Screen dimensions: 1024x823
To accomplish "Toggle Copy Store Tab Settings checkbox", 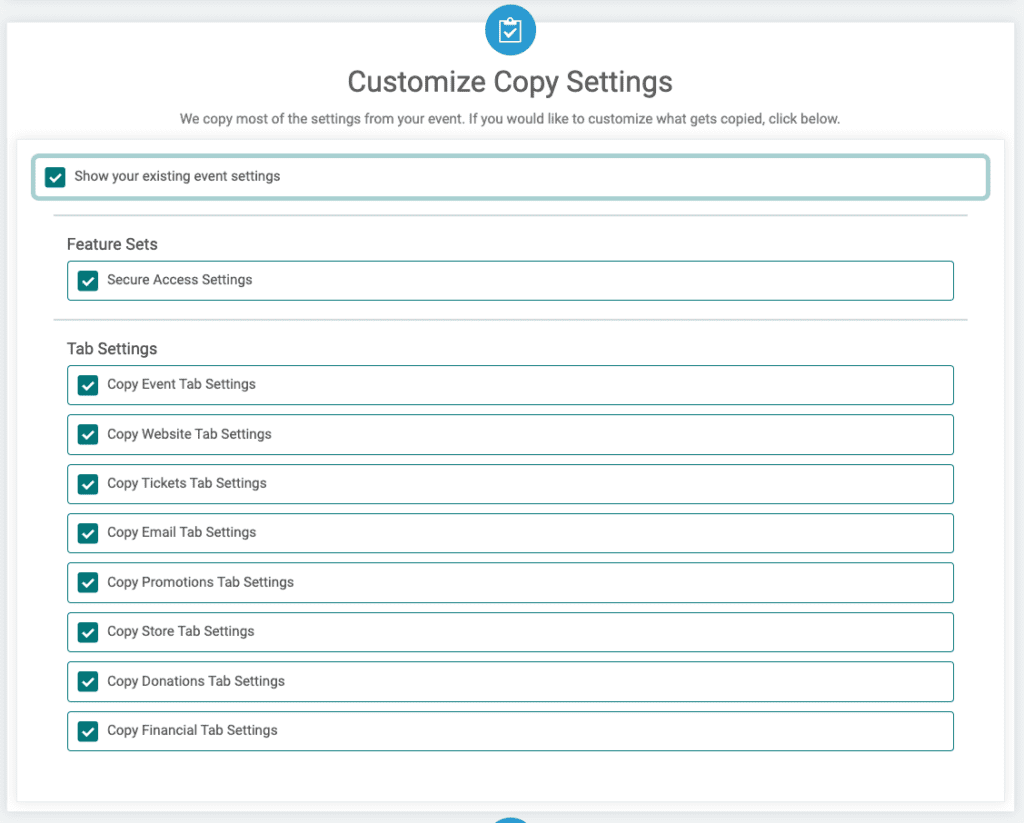I will (88, 632).
